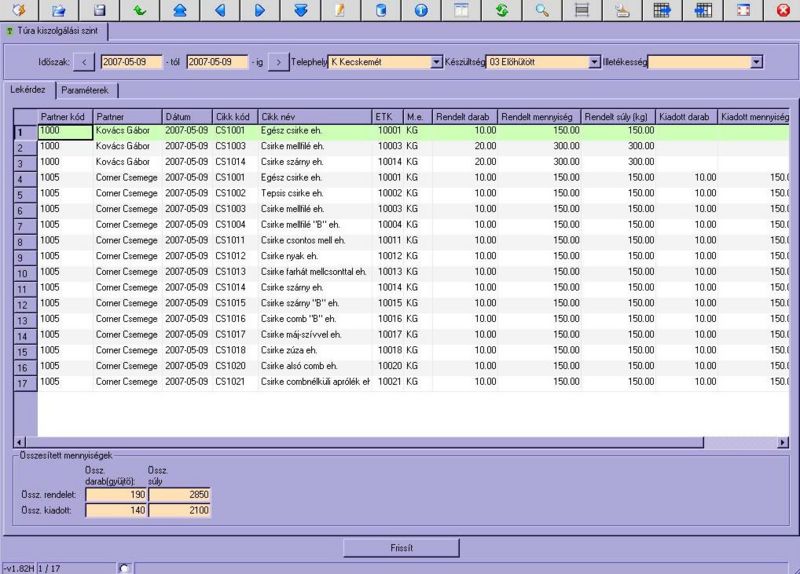The width and height of the screenshot is (800, 574).
Task: Jump to last record with double-down arrow
Action: tap(301, 10)
